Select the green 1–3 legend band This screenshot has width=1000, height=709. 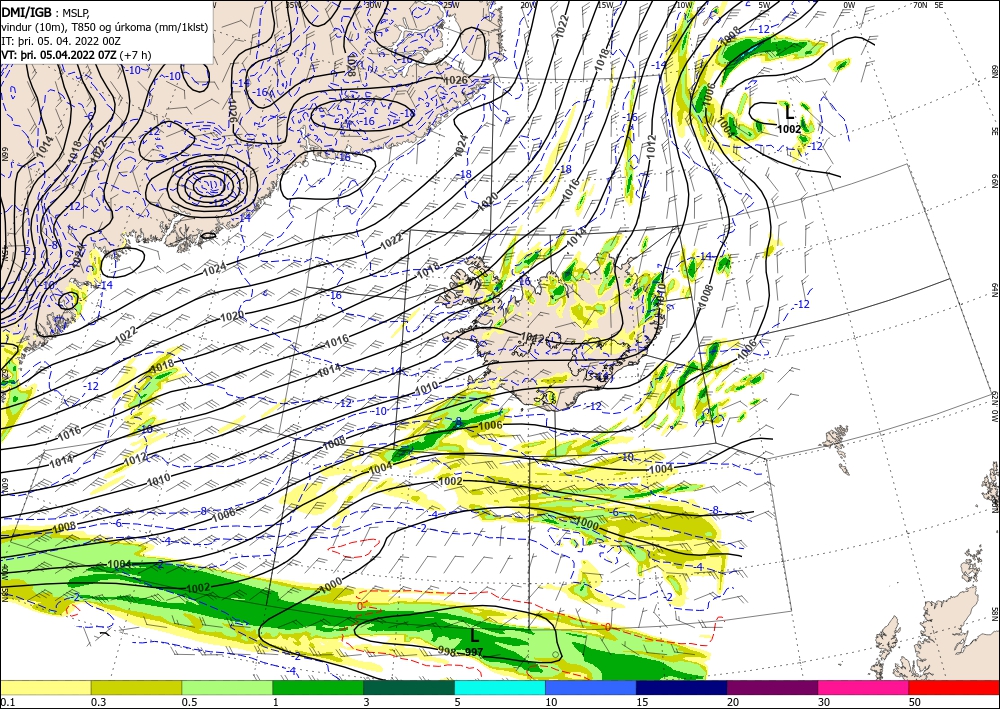click(318, 687)
